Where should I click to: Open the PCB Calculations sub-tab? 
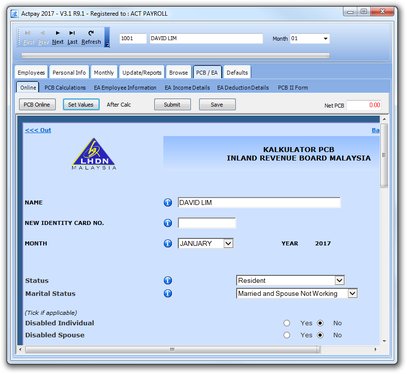coord(65,88)
